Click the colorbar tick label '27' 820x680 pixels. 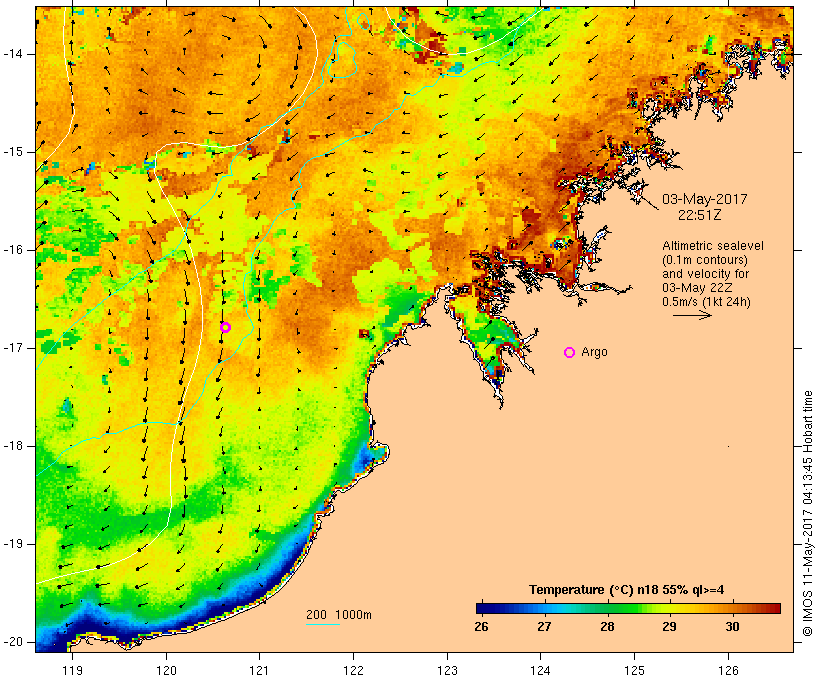(544, 627)
